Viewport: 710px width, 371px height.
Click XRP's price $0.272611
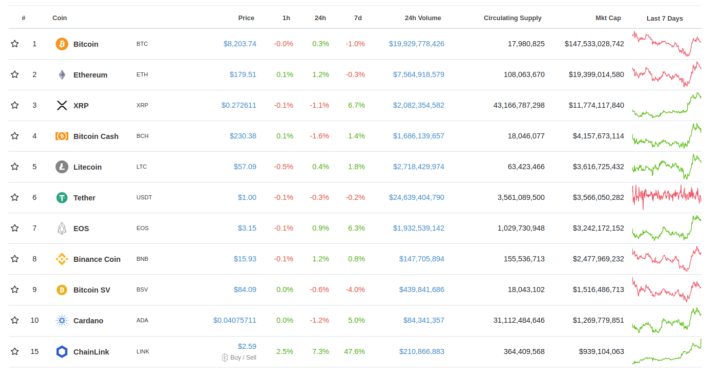pos(239,105)
